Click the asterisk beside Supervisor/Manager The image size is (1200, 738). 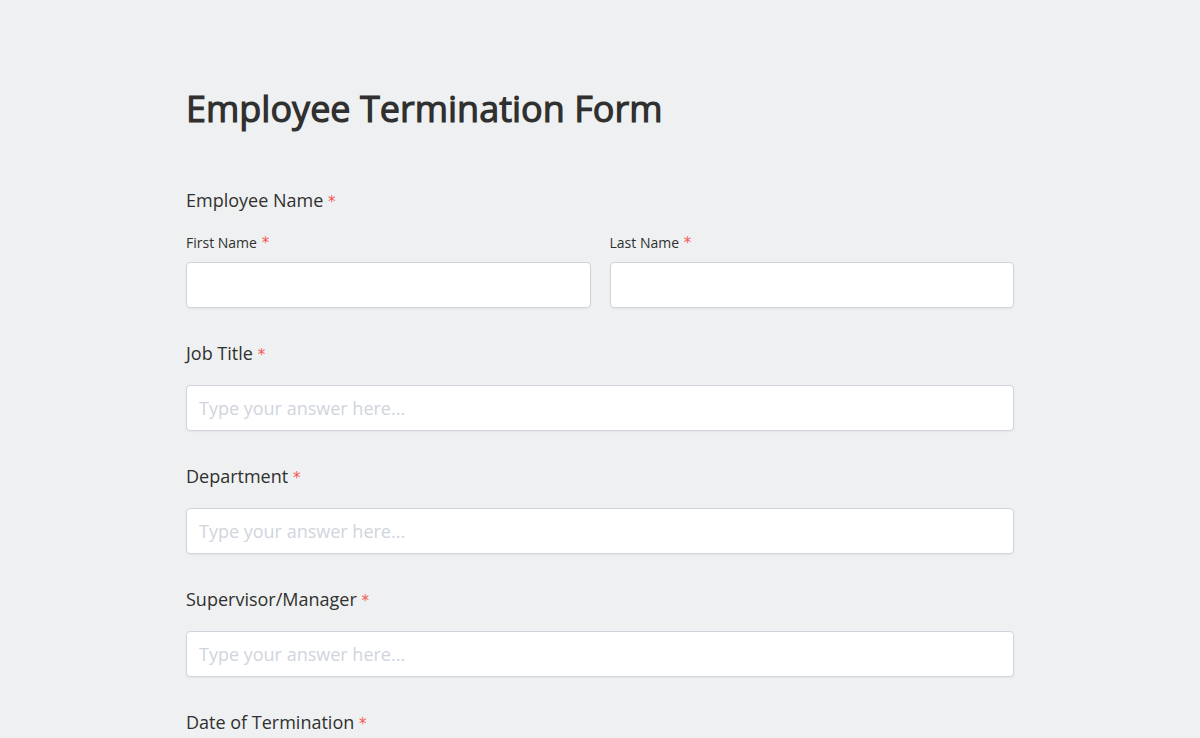point(364,598)
